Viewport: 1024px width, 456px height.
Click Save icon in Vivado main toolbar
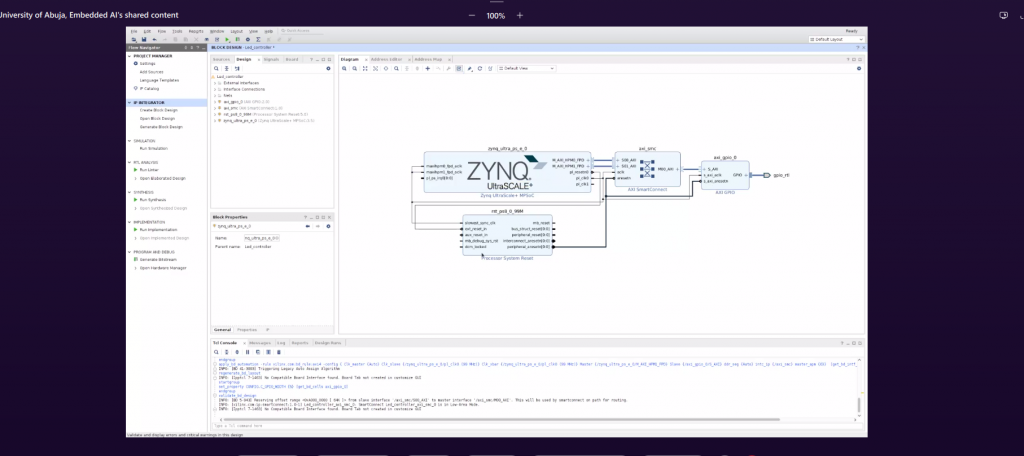pos(144,39)
